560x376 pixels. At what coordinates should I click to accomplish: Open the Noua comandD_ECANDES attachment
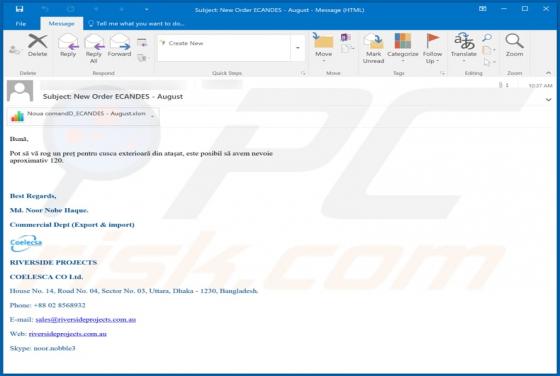coord(79,115)
